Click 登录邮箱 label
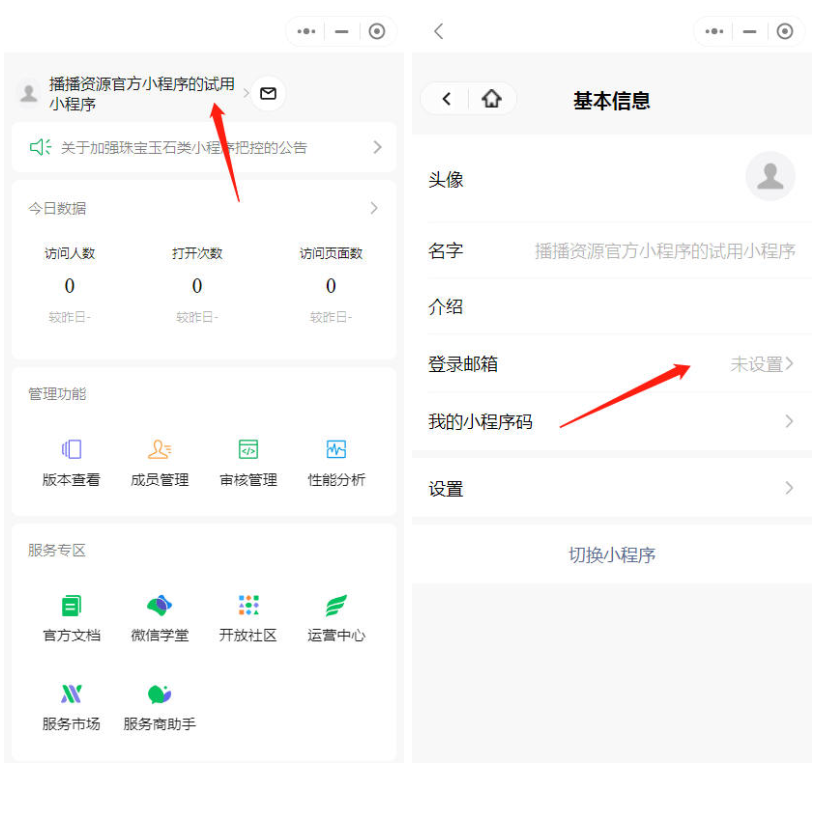The width and height of the screenshot is (828, 834). pos(463,364)
